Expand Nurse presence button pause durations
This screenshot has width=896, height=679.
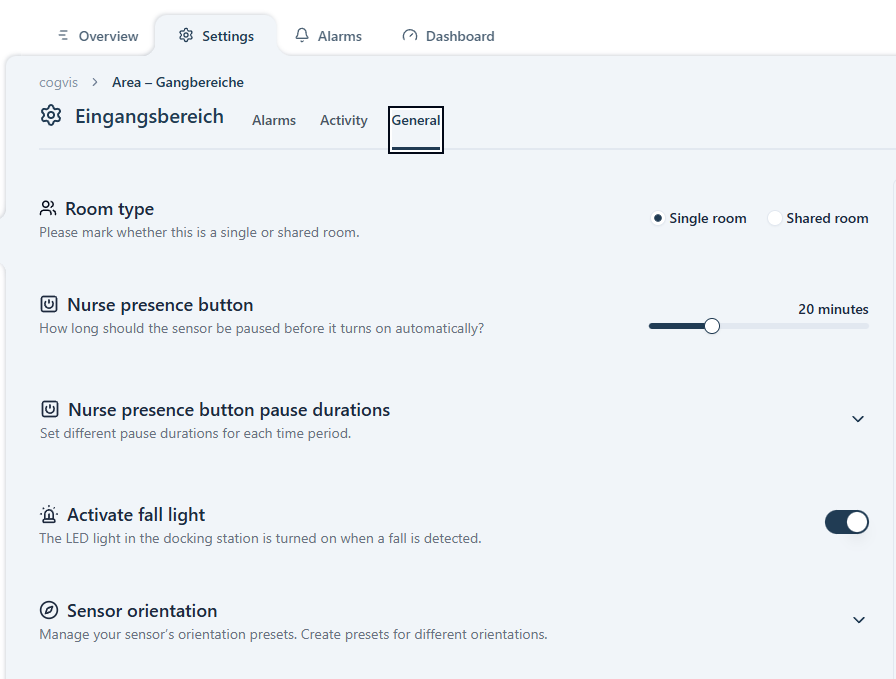coord(857,419)
